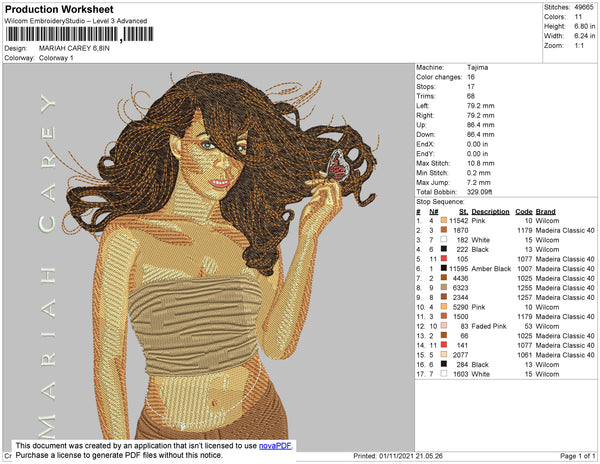This screenshot has height=464, width=600.
Task: Click the 'Code' column header
Action: (523, 212)
